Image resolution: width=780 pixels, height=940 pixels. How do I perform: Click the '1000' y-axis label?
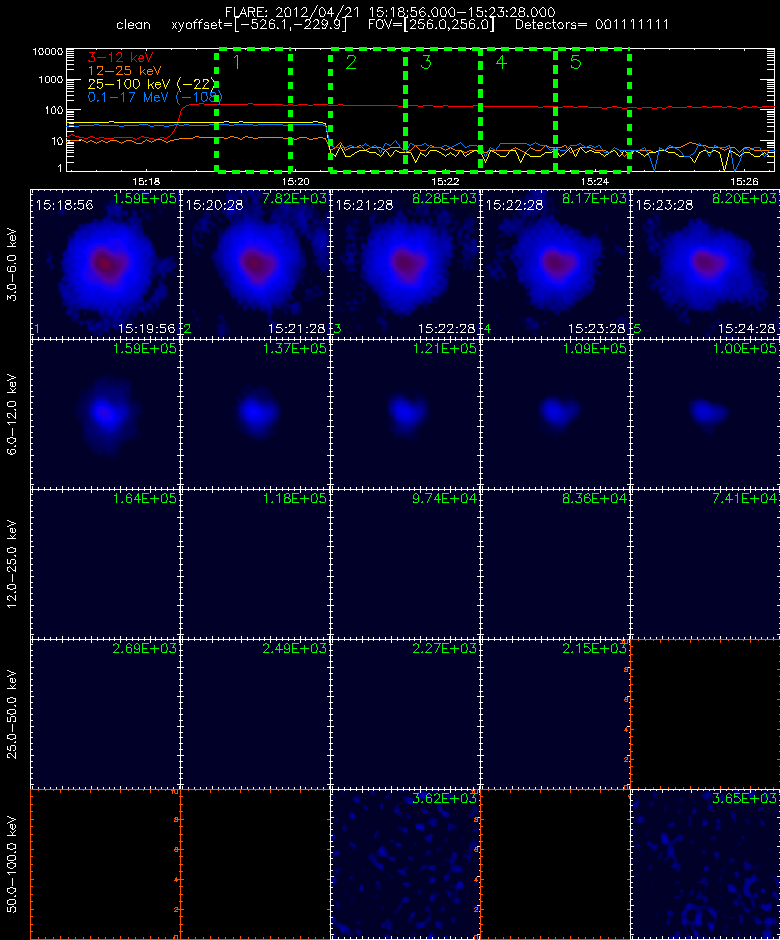pyautogui.click(x=51, y=80)
